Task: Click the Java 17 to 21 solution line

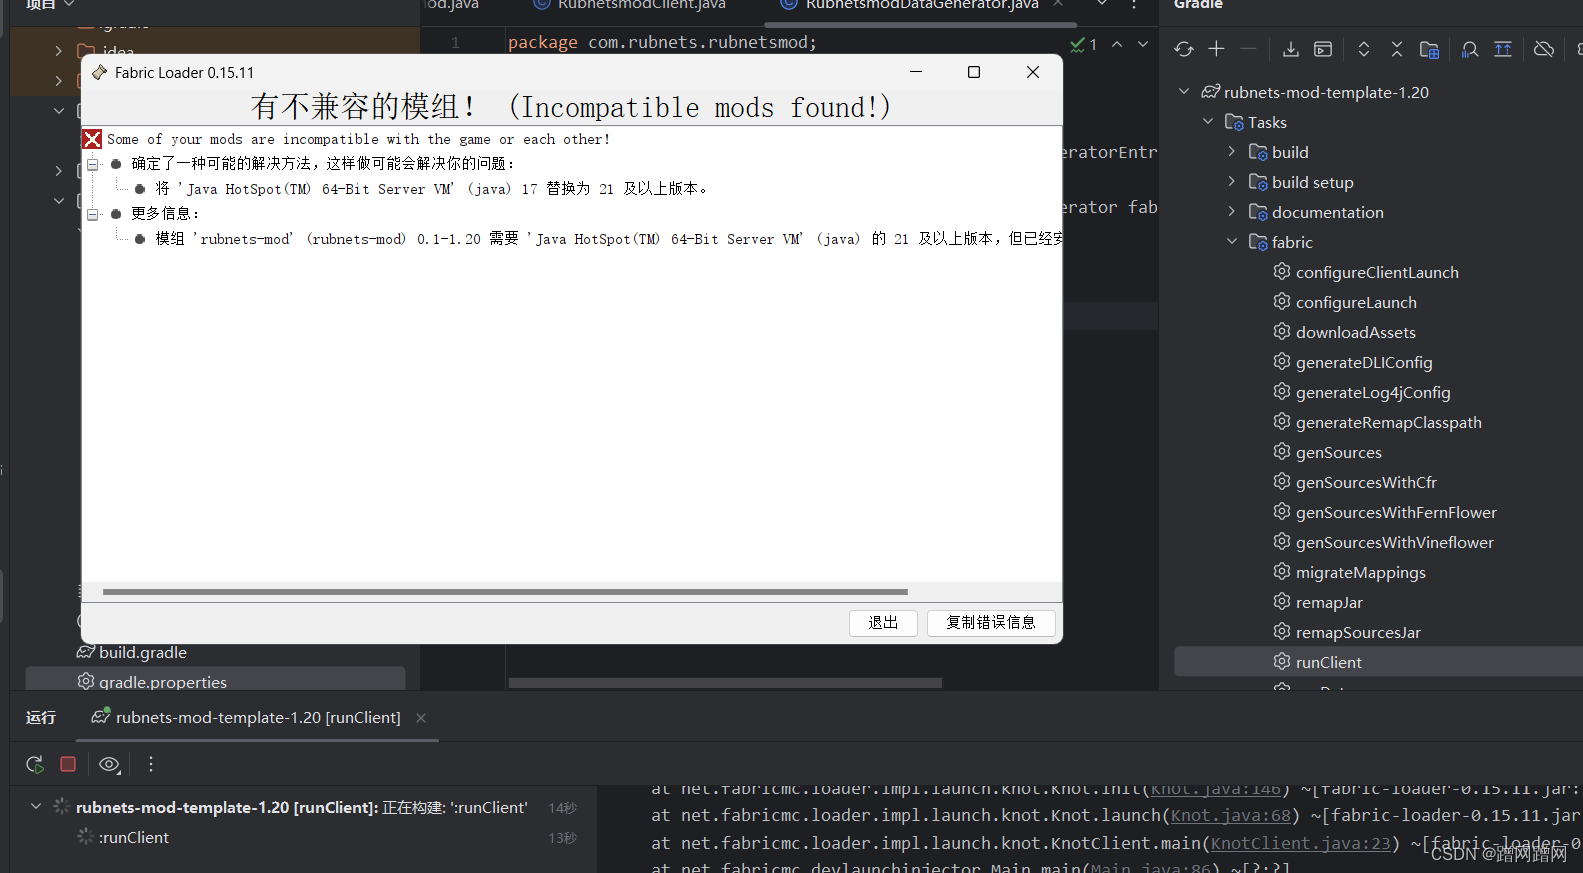Action: click(433, 189)
